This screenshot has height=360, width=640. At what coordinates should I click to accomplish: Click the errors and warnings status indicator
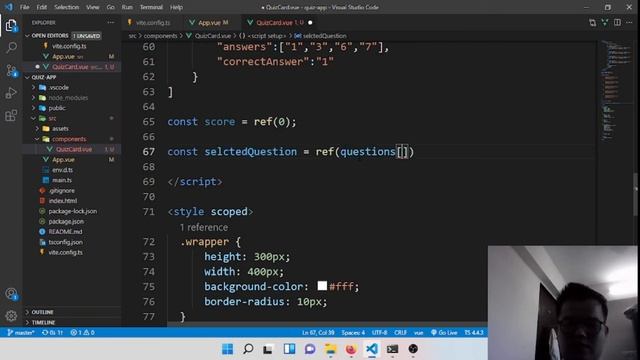(82, 333)
